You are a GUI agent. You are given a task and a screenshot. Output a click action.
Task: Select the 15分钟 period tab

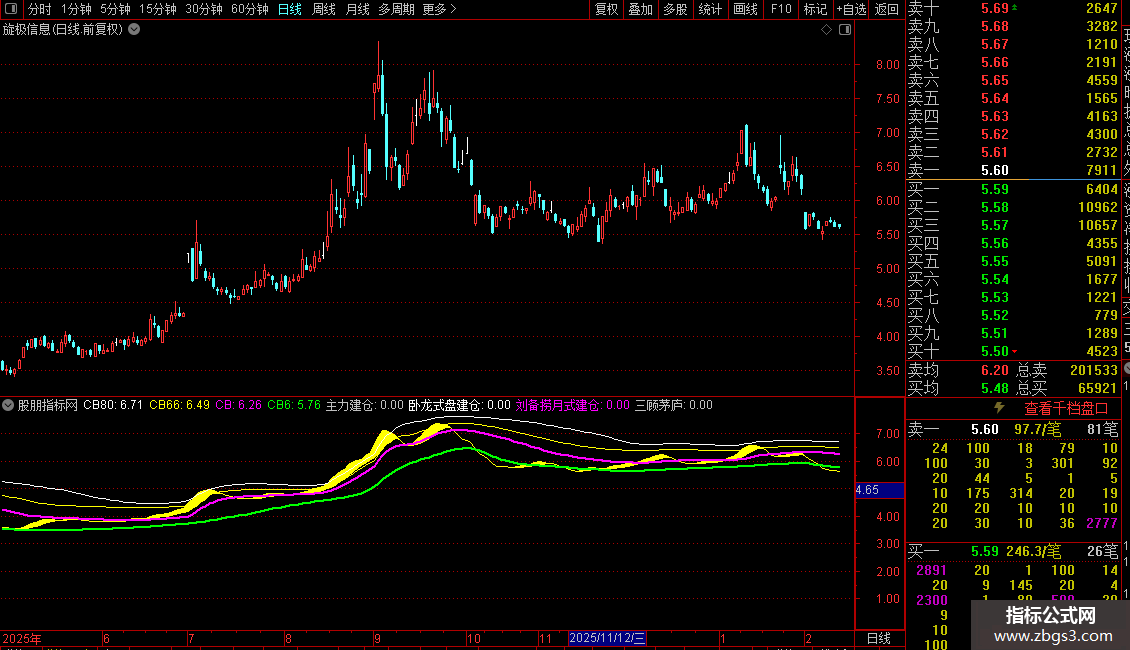158,9
